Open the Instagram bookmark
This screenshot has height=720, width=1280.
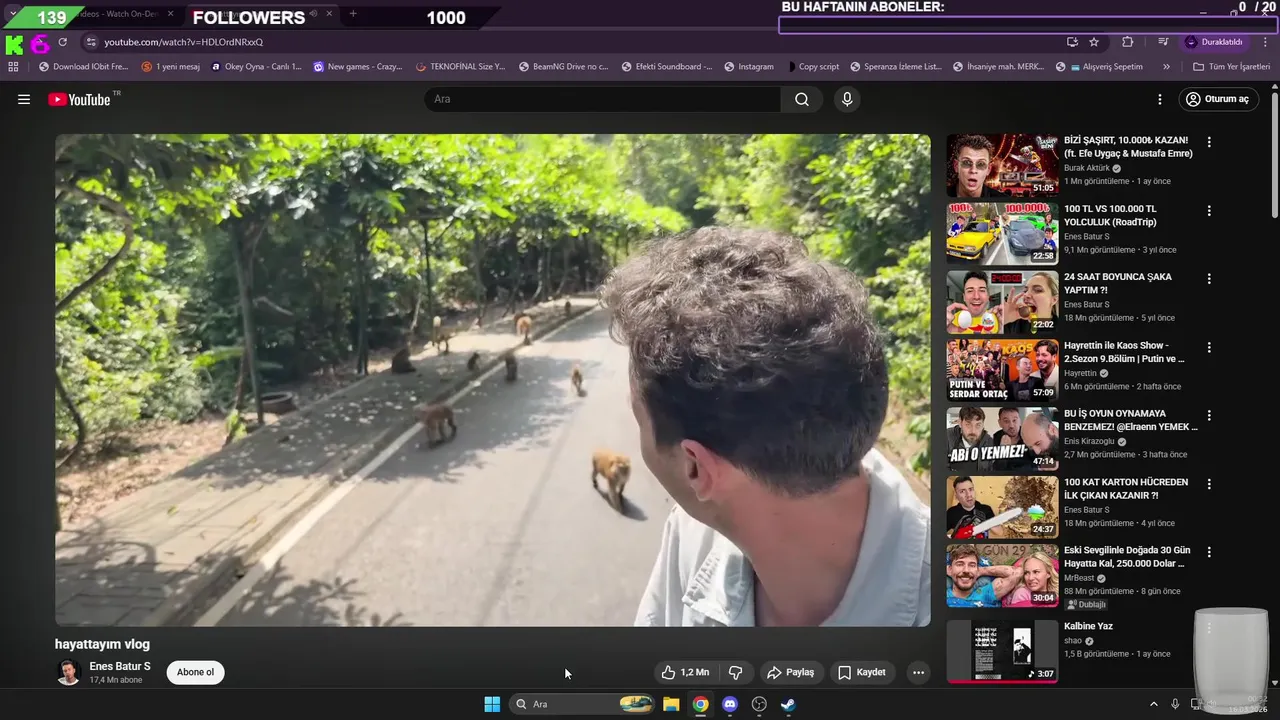click(x=748, y=67)
